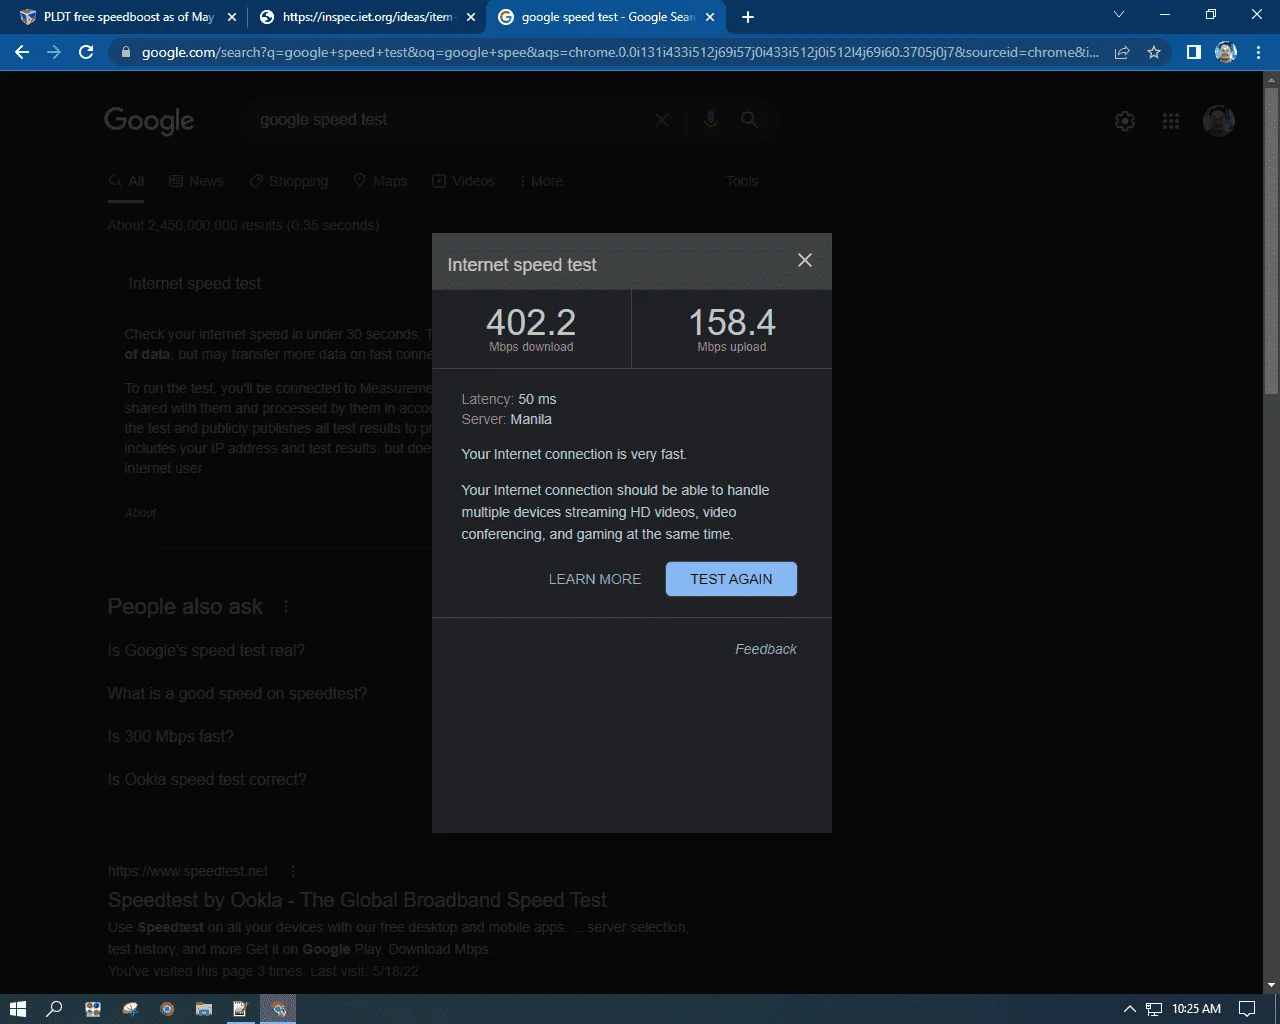Open the taskbar clock 10:25 AM
The height and width of the screenshot is (1024, 1280).
(x=1196, y=1009)
